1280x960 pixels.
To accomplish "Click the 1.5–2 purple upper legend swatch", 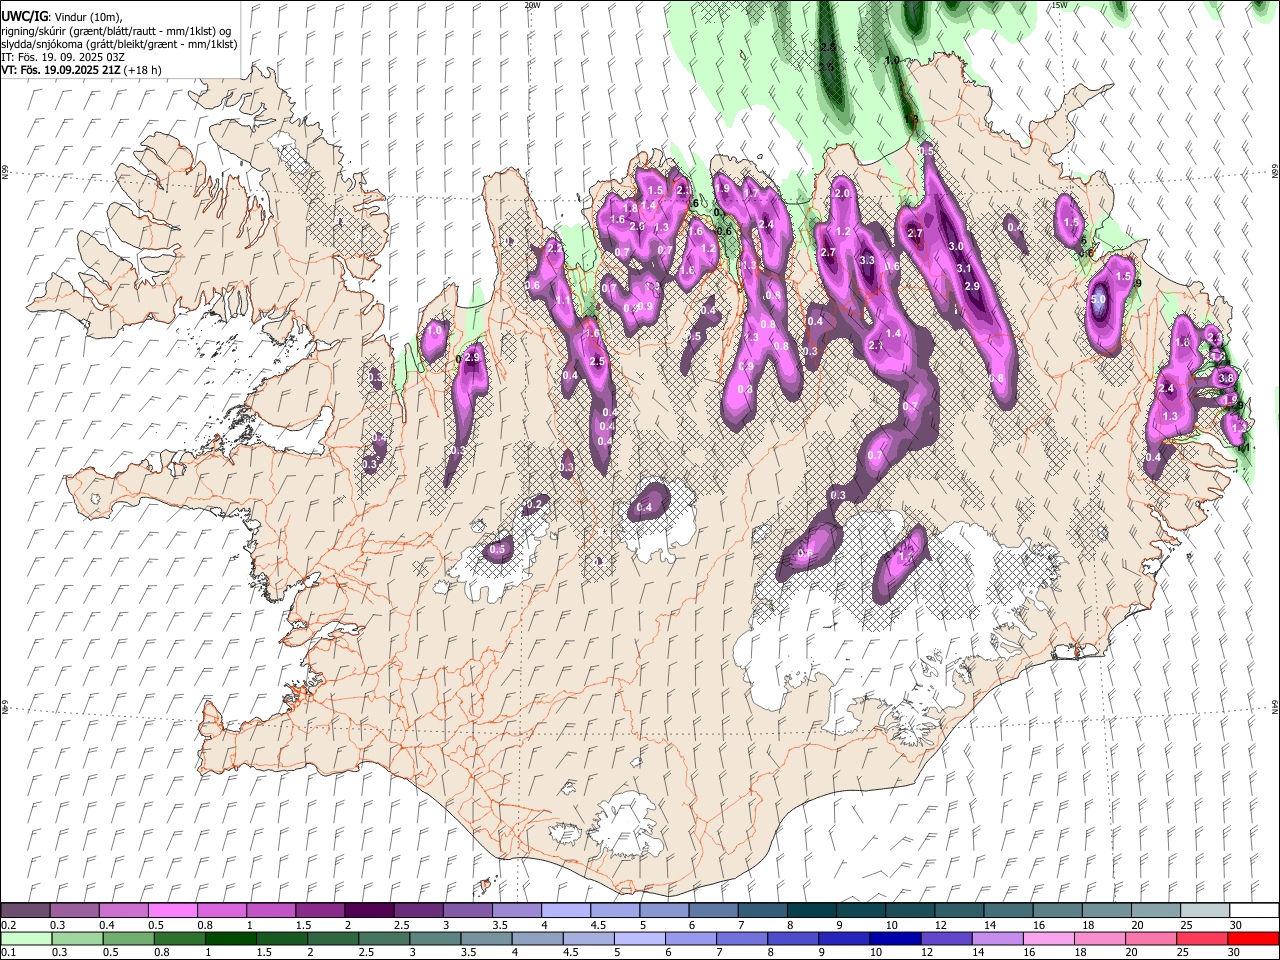I will 320,910.
